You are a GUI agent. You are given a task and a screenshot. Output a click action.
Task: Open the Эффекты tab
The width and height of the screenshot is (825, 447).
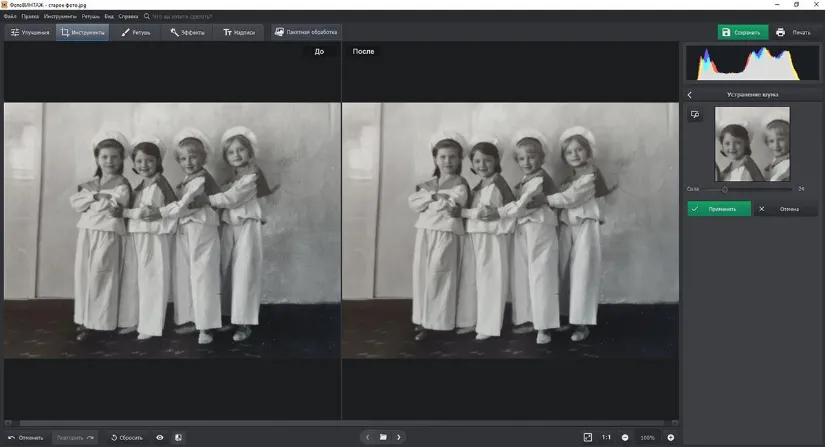188,32
